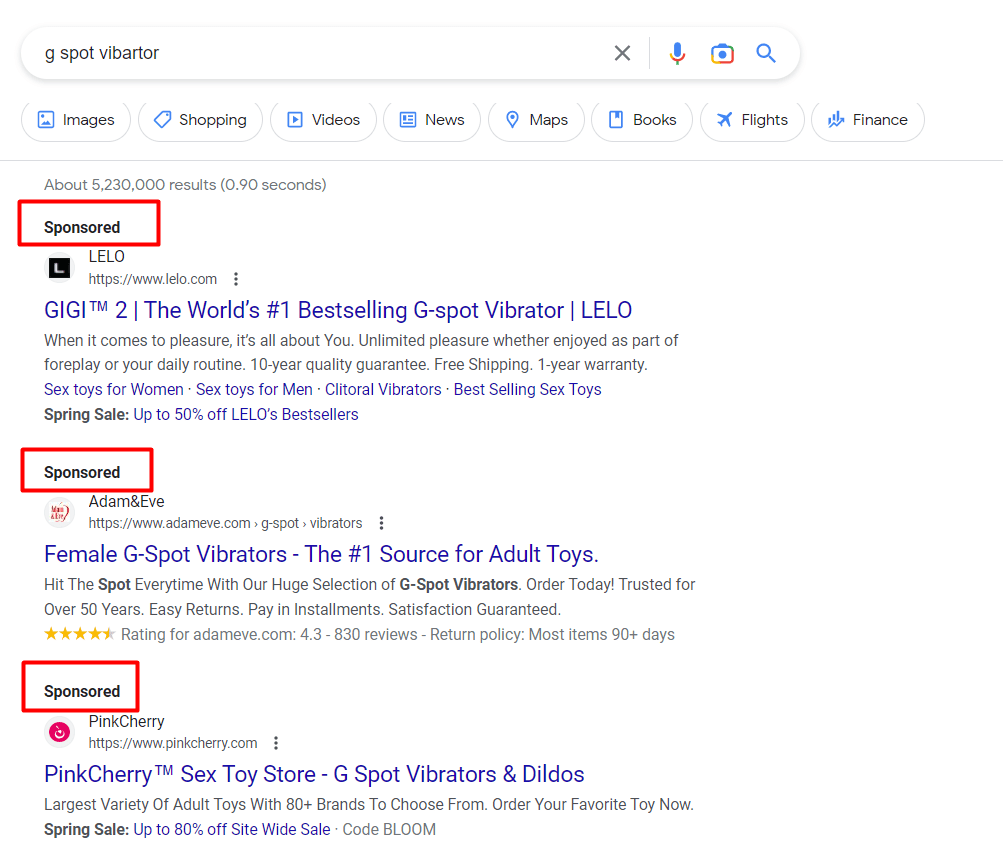Click the Sponsored label above Adam&Eve
The width and height of the screenshot is (1003, 864).
(x=82, y=473)
